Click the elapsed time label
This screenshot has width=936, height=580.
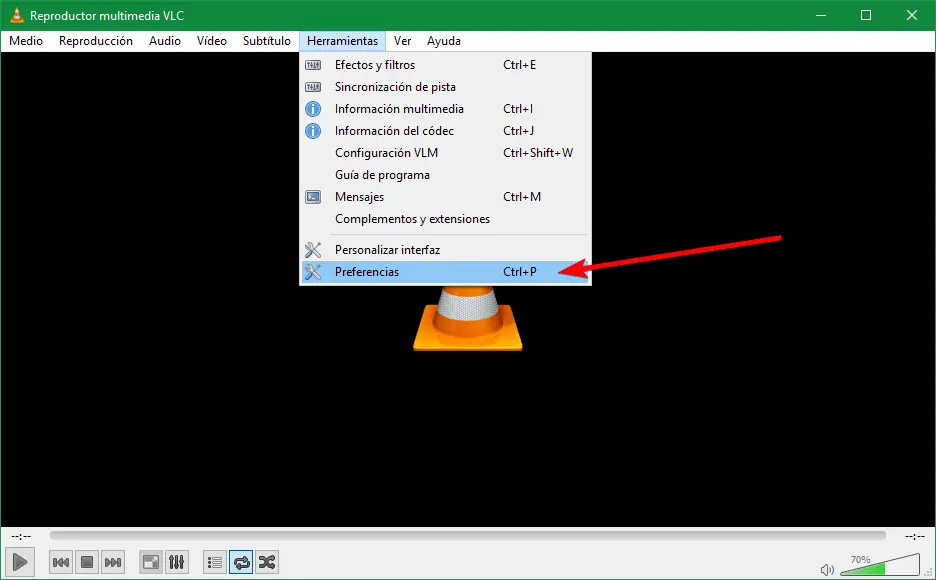pyautogui.click(x=21, y=536)
